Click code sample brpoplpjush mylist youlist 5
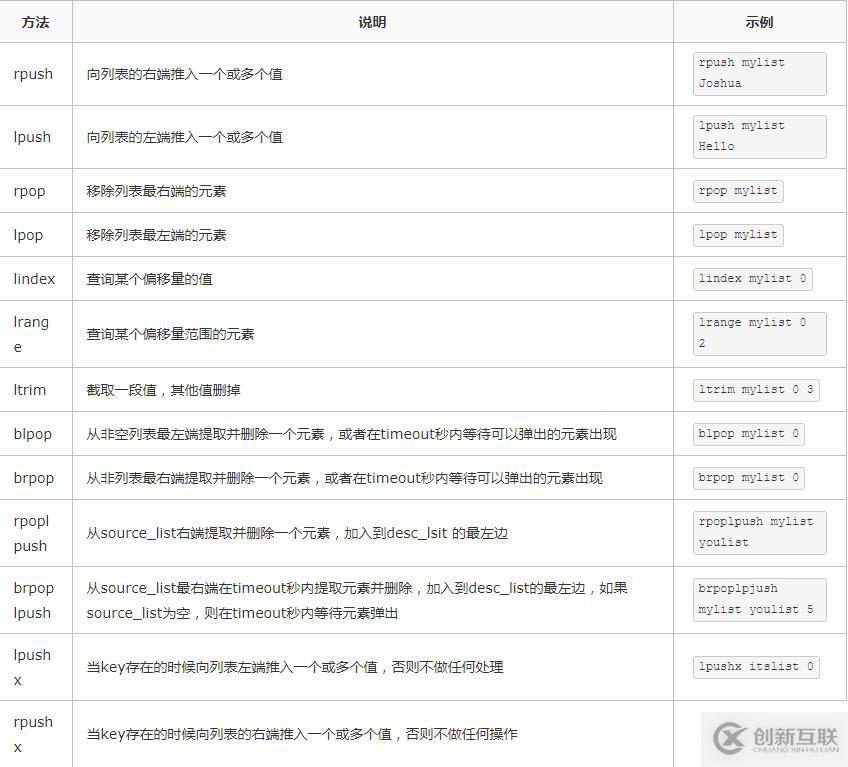Screen dimensions: 848x767 tap(759, 600)
